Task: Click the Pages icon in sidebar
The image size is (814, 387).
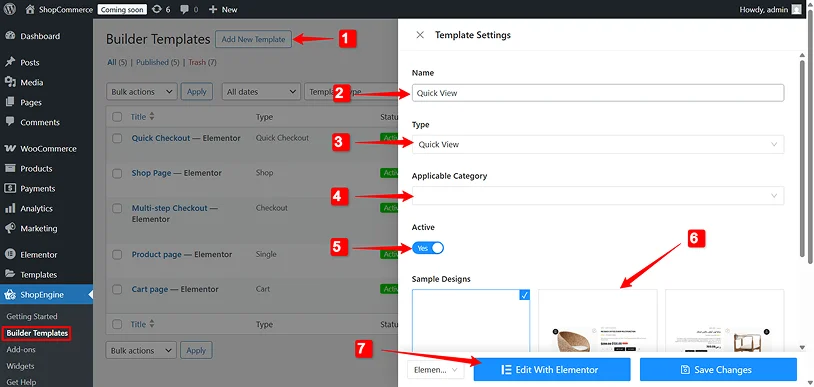Action: (x=9, y=102)
